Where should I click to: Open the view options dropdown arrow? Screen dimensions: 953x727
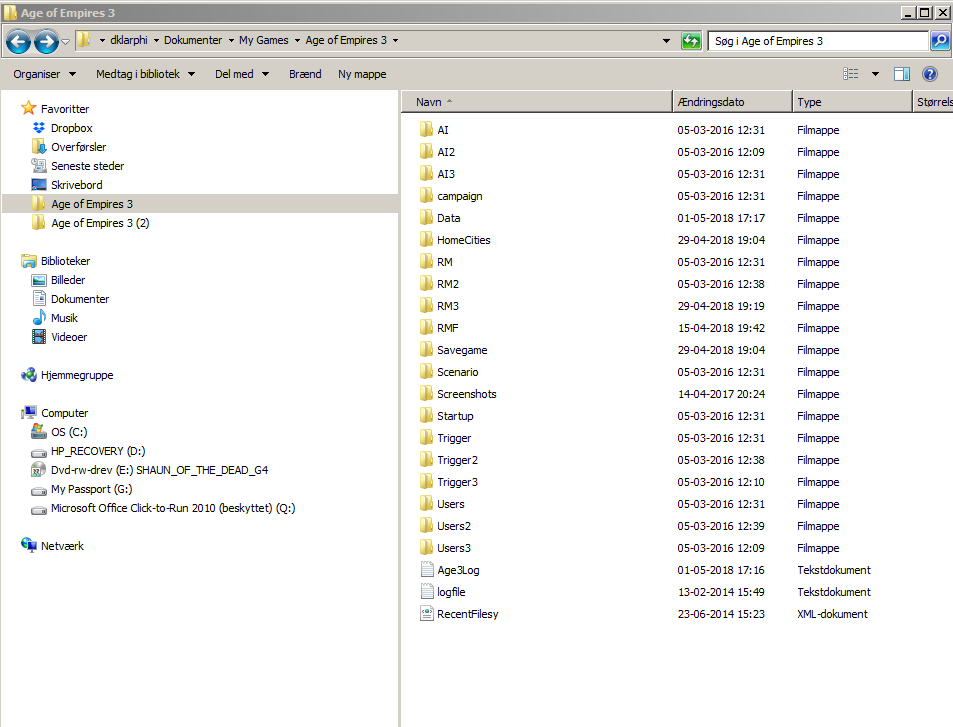point(875,74)
